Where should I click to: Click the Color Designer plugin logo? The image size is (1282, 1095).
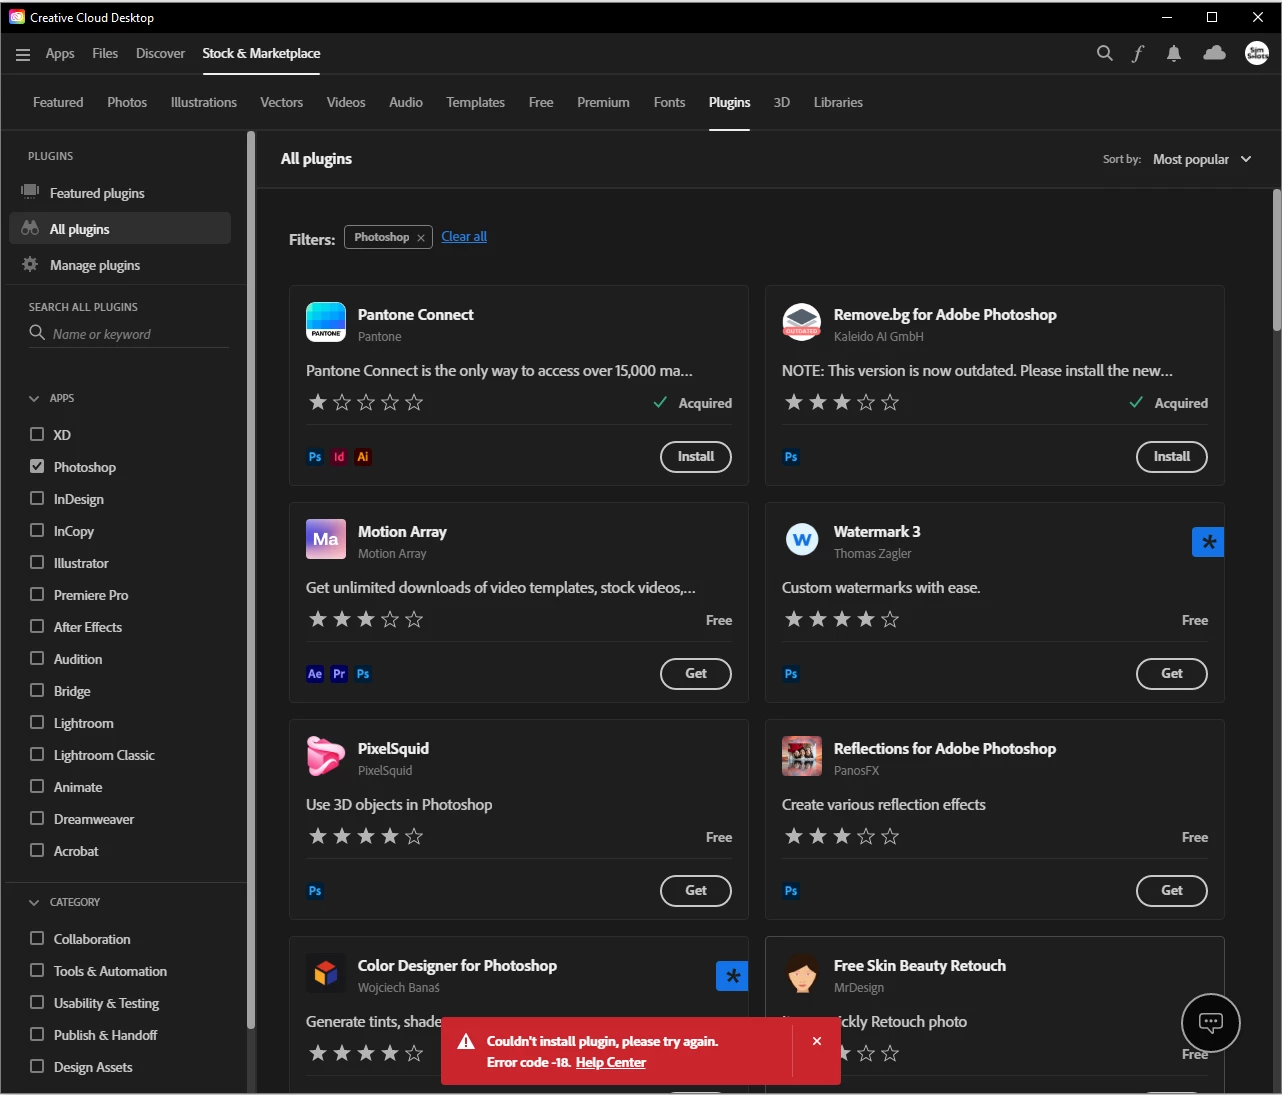[326, 973]
